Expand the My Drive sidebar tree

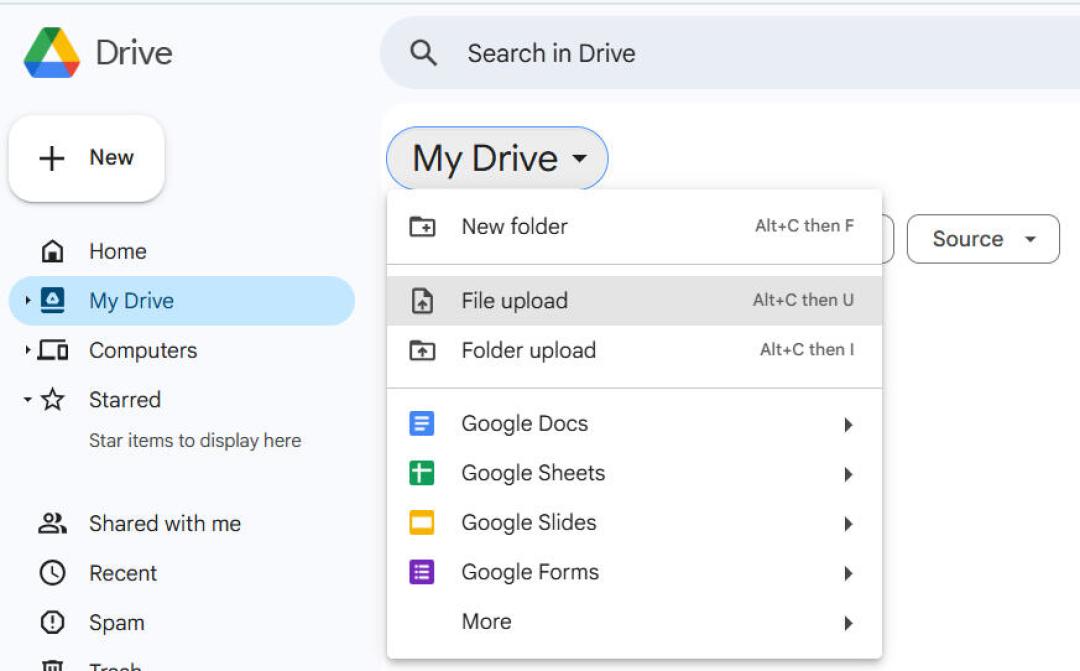tap(28, 300)
